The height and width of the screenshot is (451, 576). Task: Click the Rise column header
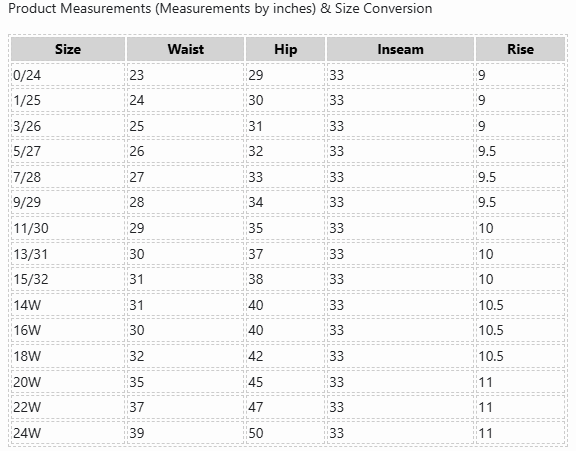(520, 49)
